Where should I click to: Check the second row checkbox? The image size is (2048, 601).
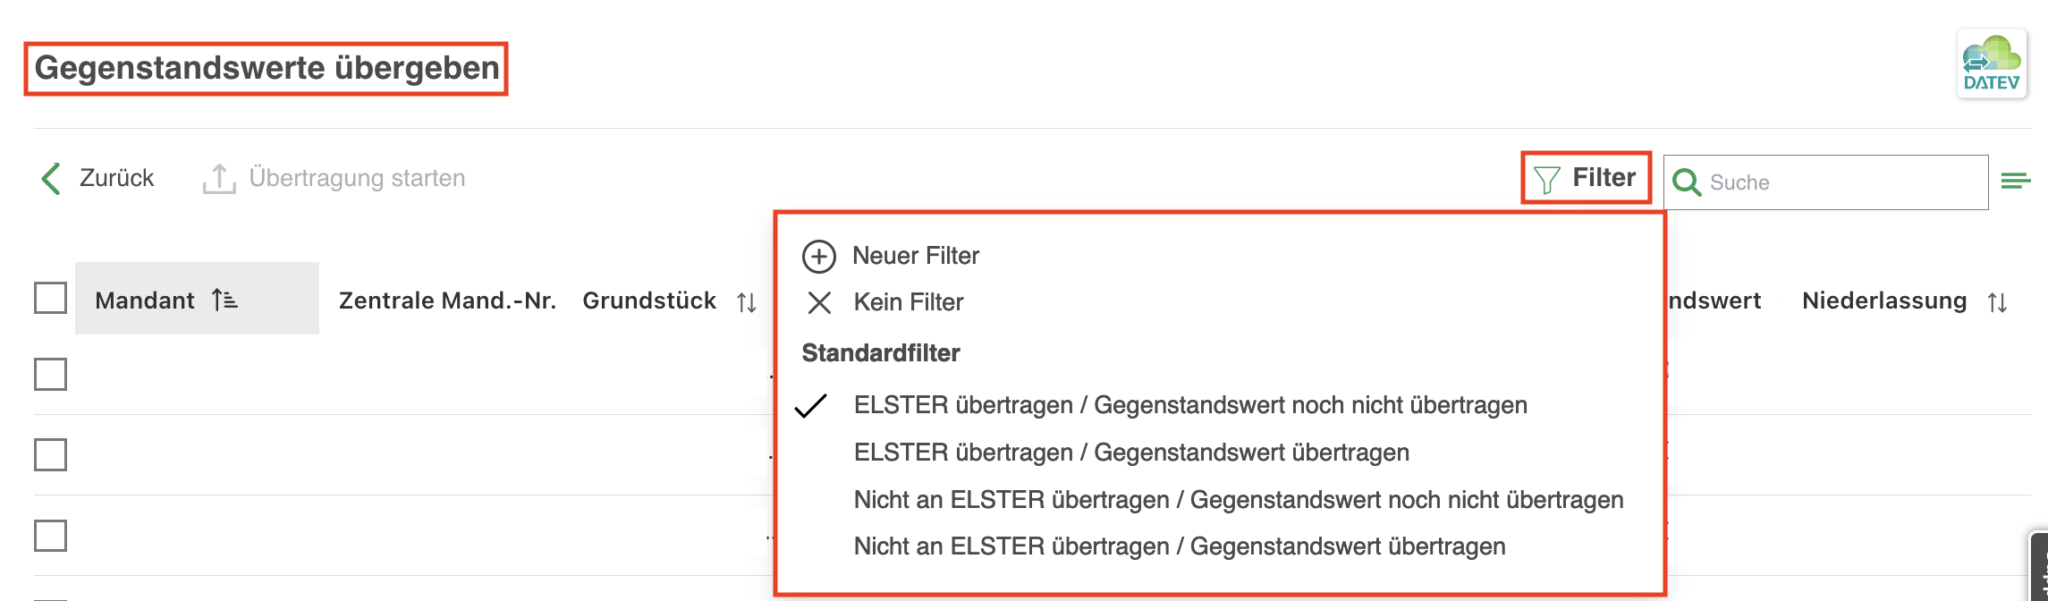[50, 455]
